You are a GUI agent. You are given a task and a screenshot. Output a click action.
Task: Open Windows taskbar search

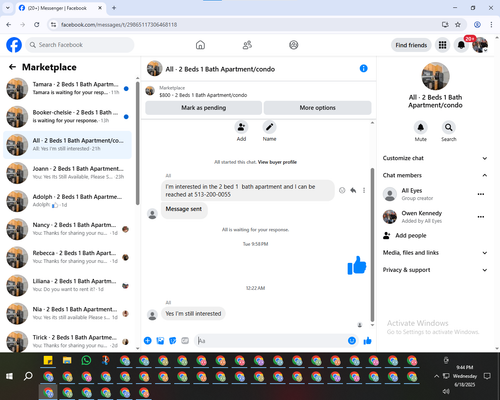28,376
